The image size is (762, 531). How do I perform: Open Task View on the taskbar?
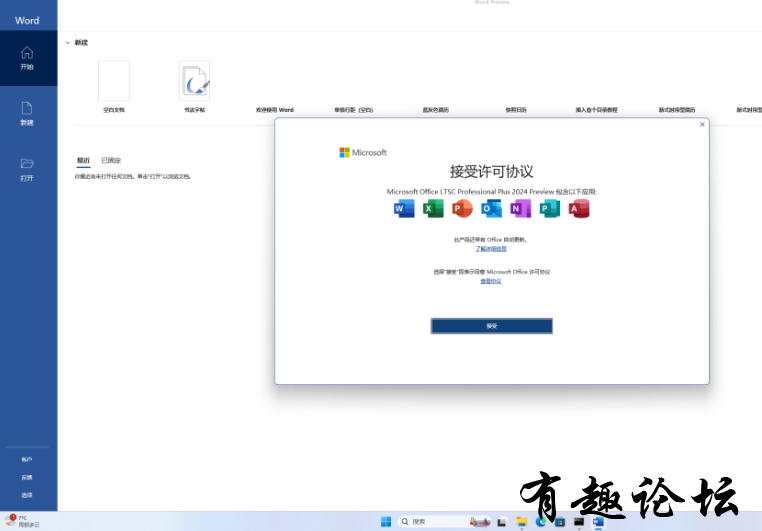[x=502, y=522]
